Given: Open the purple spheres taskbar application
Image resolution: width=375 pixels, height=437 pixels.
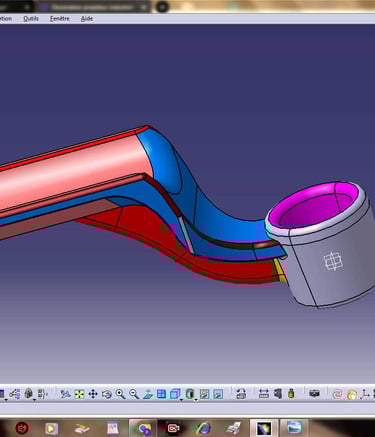Looking at the screenshot, I should point(144,428).
